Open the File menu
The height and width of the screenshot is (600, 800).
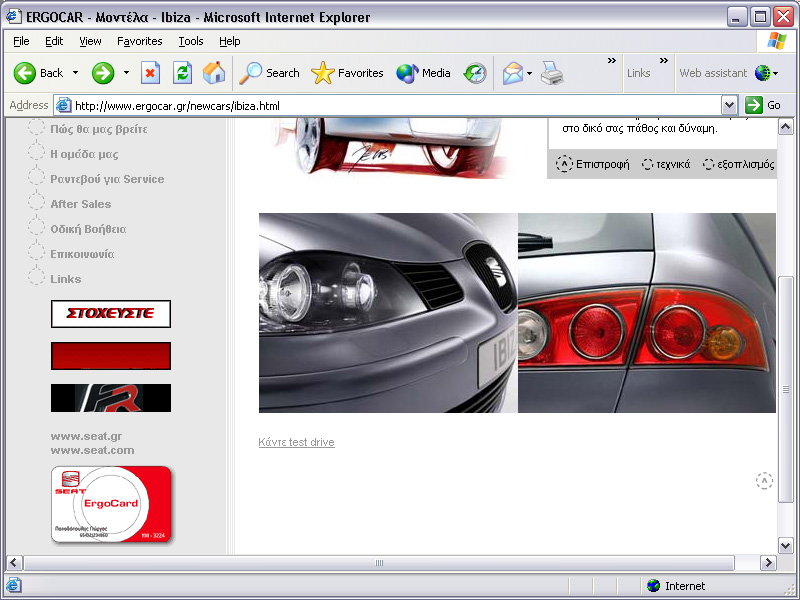pyautogui.click(x=21, y=41)
